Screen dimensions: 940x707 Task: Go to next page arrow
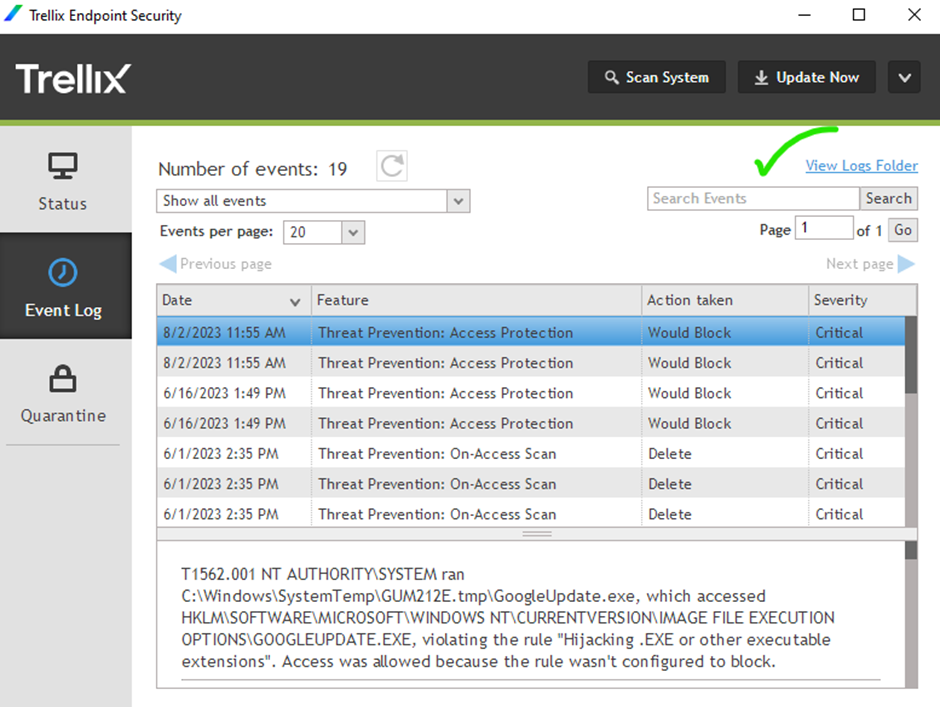pos(905,264)
